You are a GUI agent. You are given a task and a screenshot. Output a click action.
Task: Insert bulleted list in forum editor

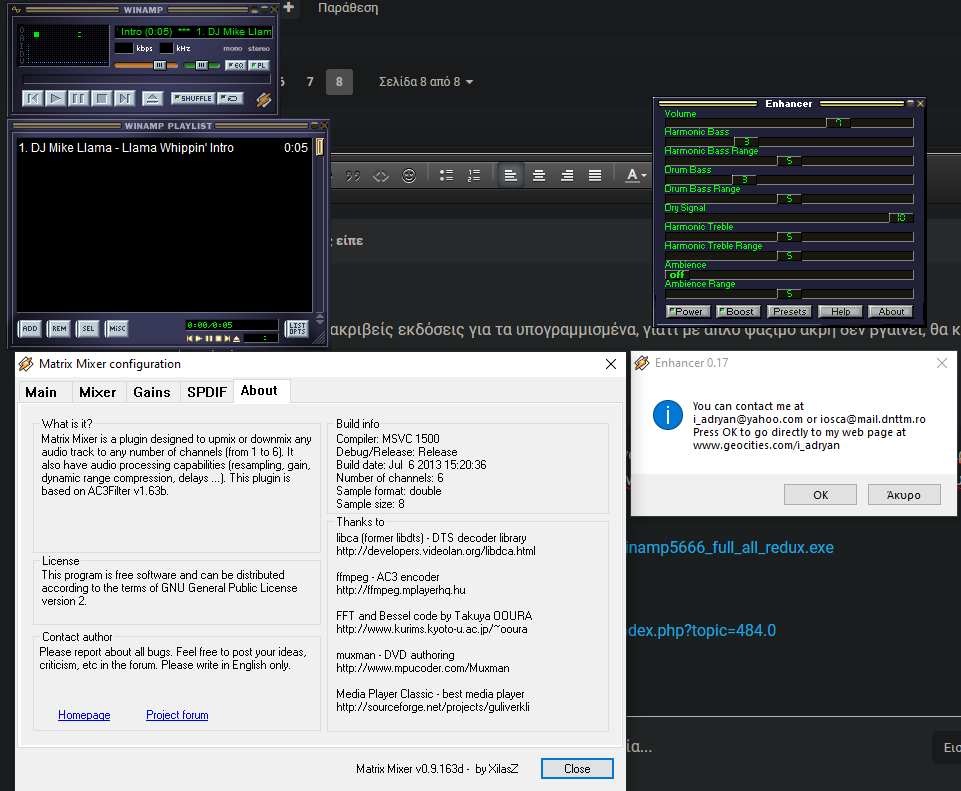pos(446,176)
